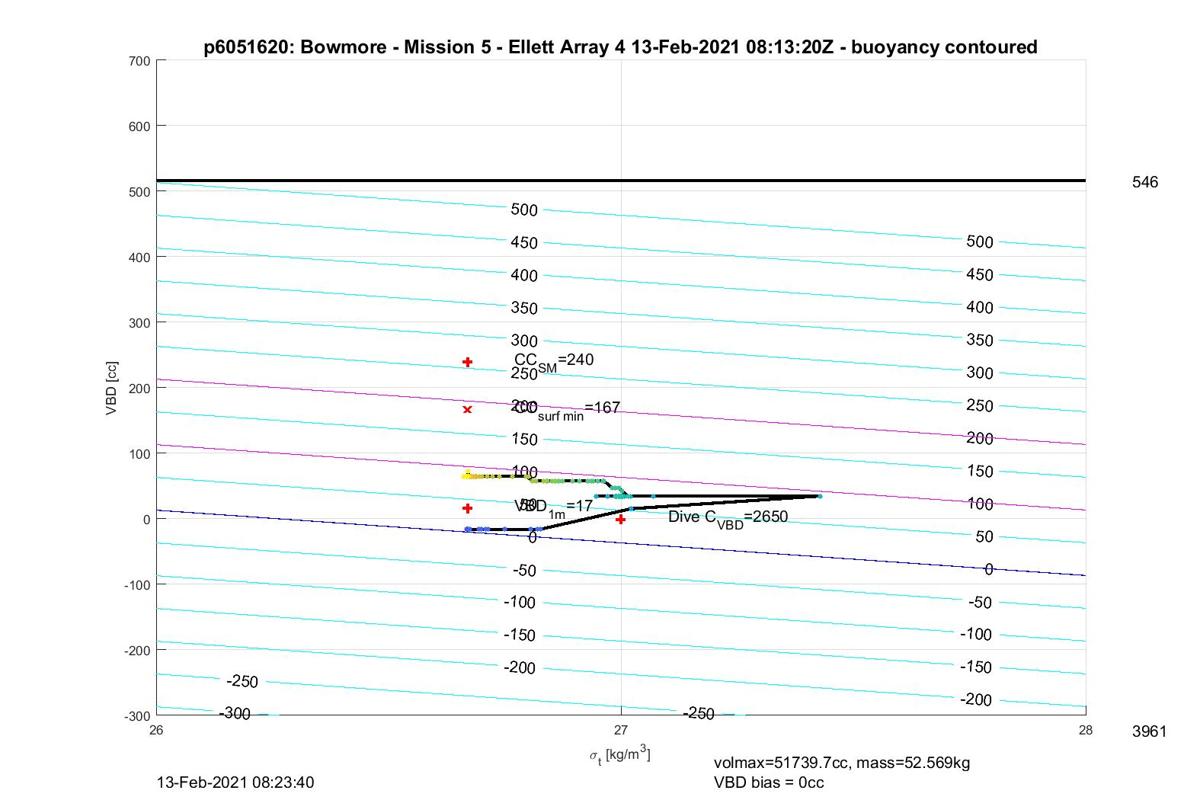Click contour label '0' on the right blue line
This screenshot has width=1200, height=804.
[989, 569]
